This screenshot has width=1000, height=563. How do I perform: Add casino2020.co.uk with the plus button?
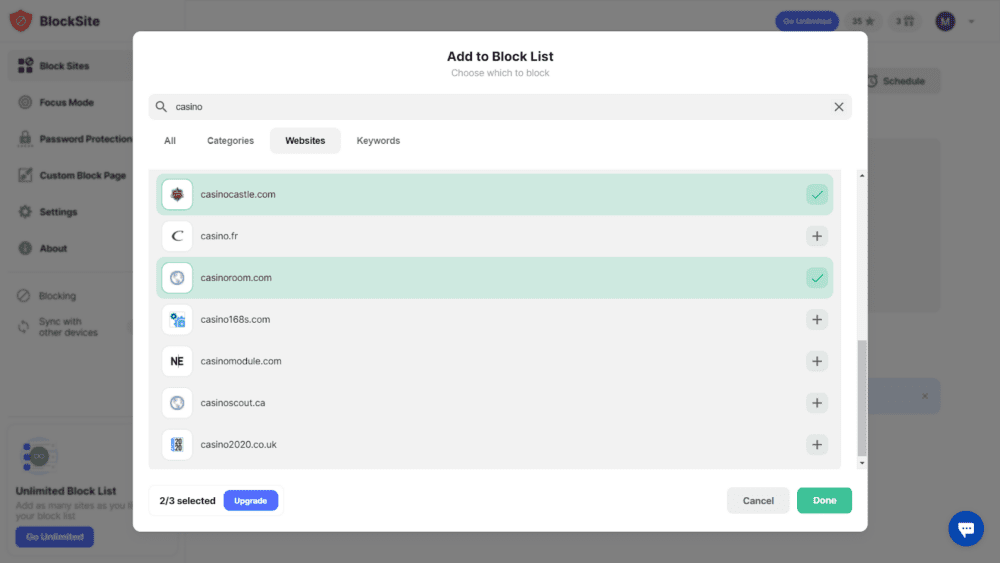817,444
